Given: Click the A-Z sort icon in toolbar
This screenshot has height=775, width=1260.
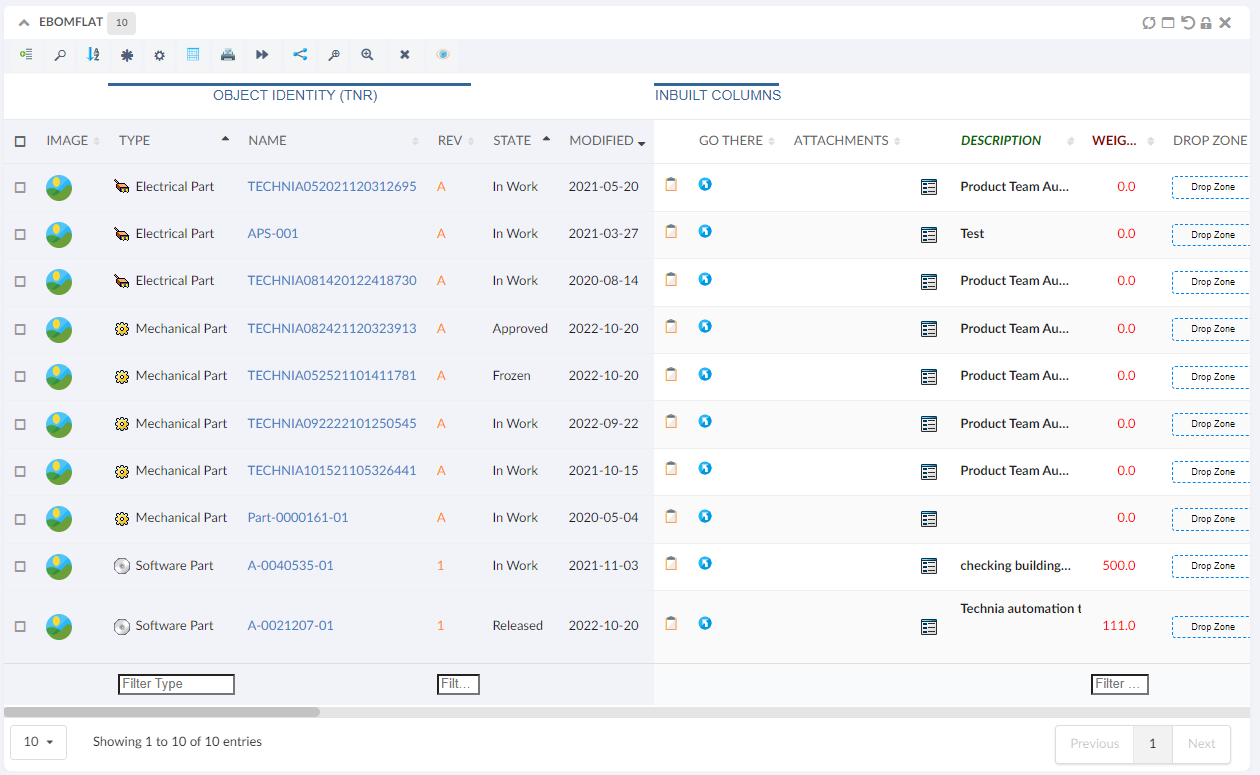Looking at the screenshot, I should point(93,55).
